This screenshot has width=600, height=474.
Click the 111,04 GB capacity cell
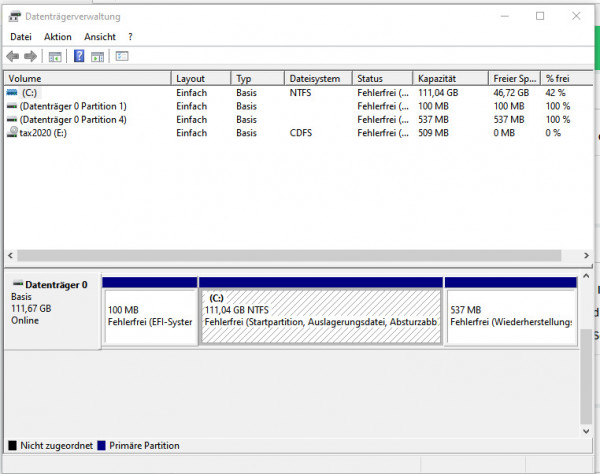pyautogui.click(x=438, y=93)
